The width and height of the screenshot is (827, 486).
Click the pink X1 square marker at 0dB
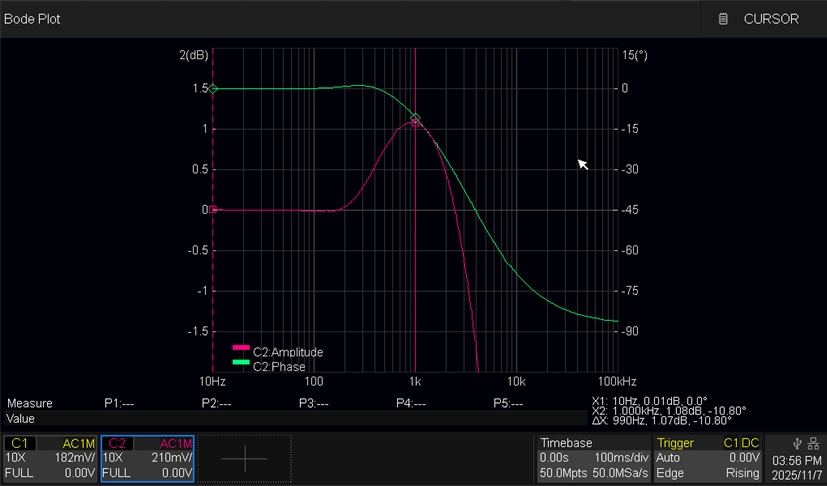(212, 210)
